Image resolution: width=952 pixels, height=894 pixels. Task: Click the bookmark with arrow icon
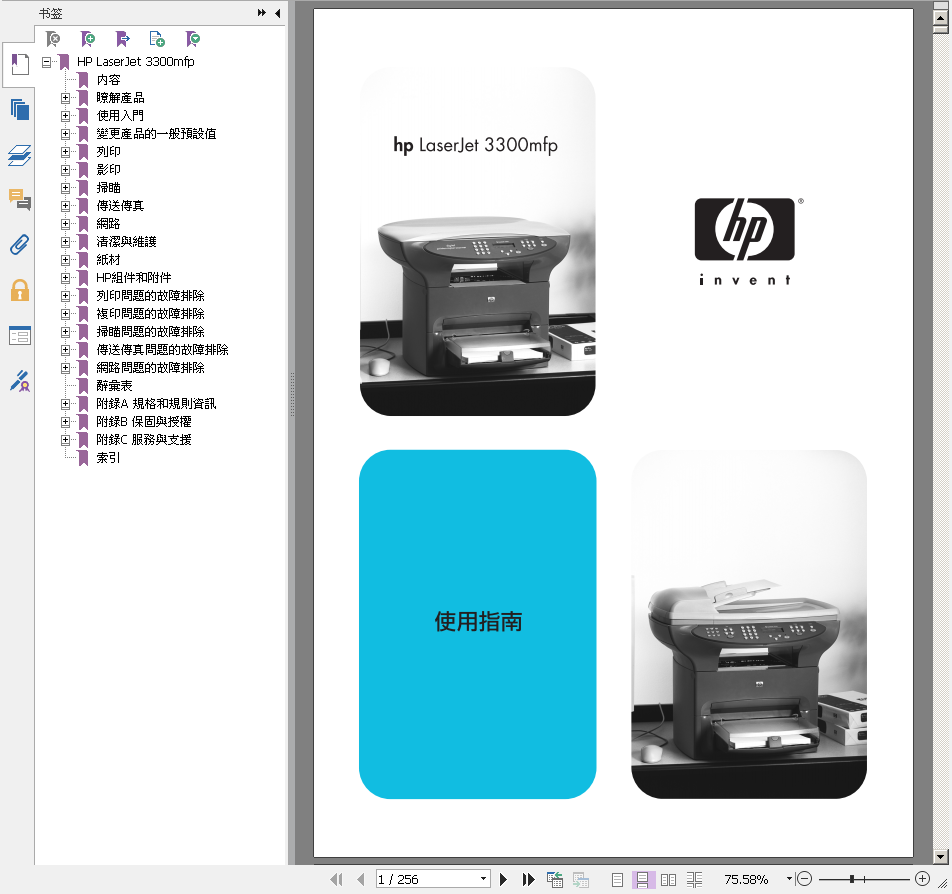point(123,39)
